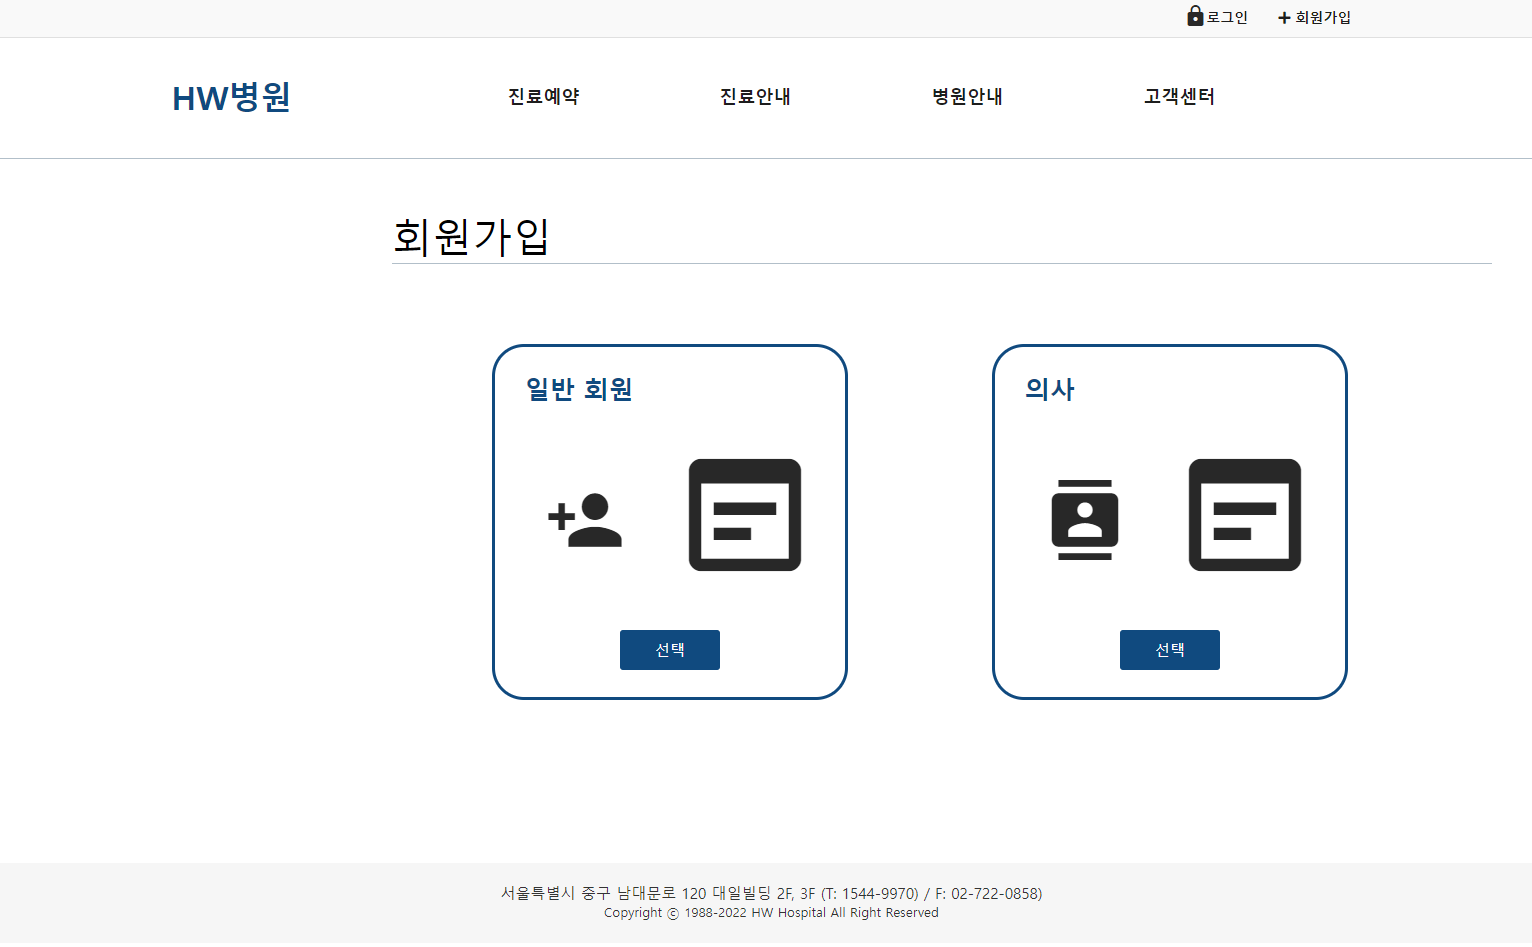Click the add-person icon in 일반 회원 card

(x=585, y=523)
